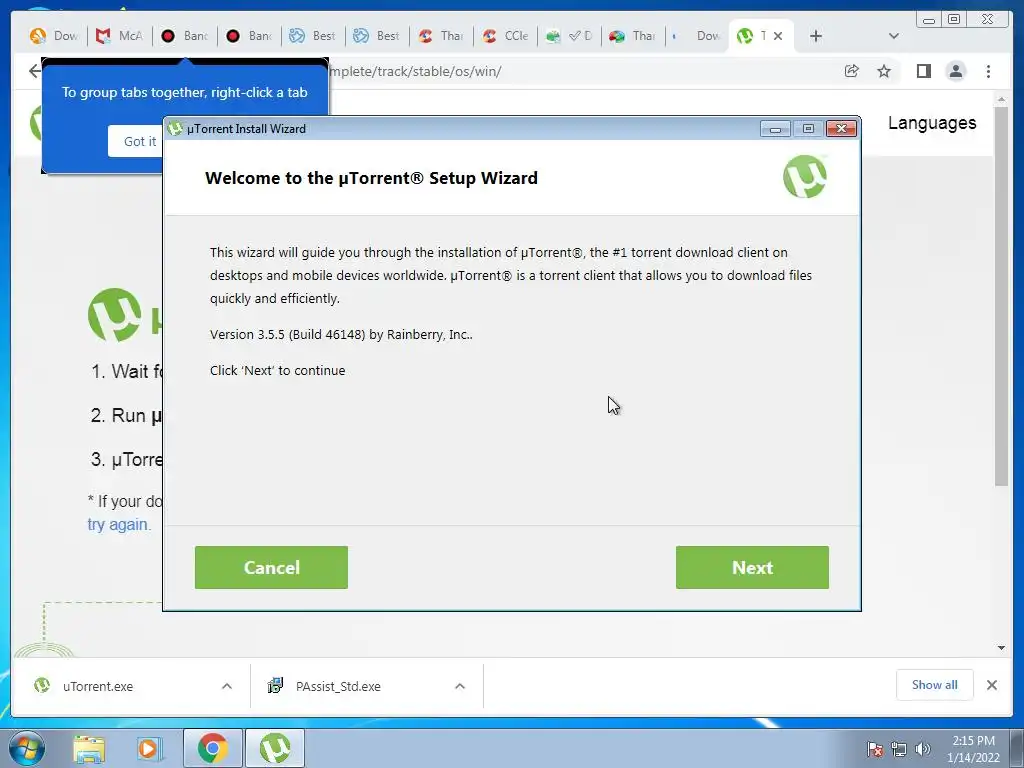This screenshot has width=1024, height=768.
Task: Switch to Chrome in the taskbar
Action: click(x=212, y=748)
